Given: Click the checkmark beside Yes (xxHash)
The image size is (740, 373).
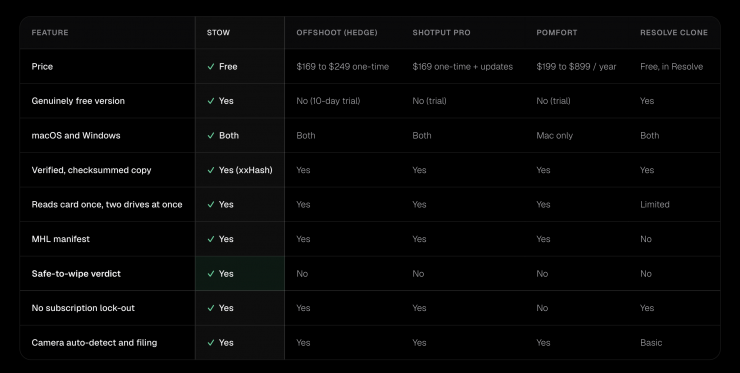Looking at the screenshot, I should pos(211,170).
